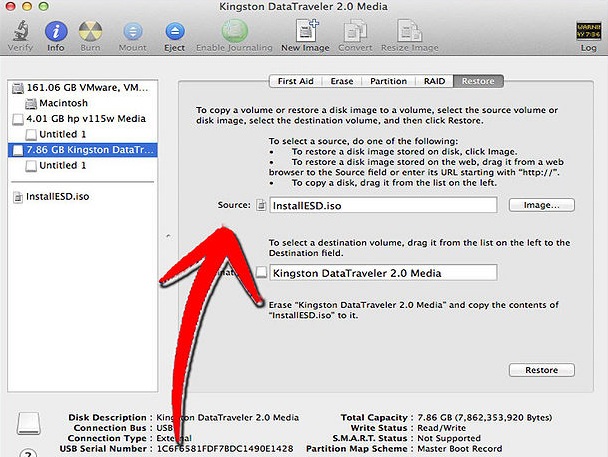Switch to the First Aid tab
Viewport: 608px width, 457px height.
click(x=295, y=81)
